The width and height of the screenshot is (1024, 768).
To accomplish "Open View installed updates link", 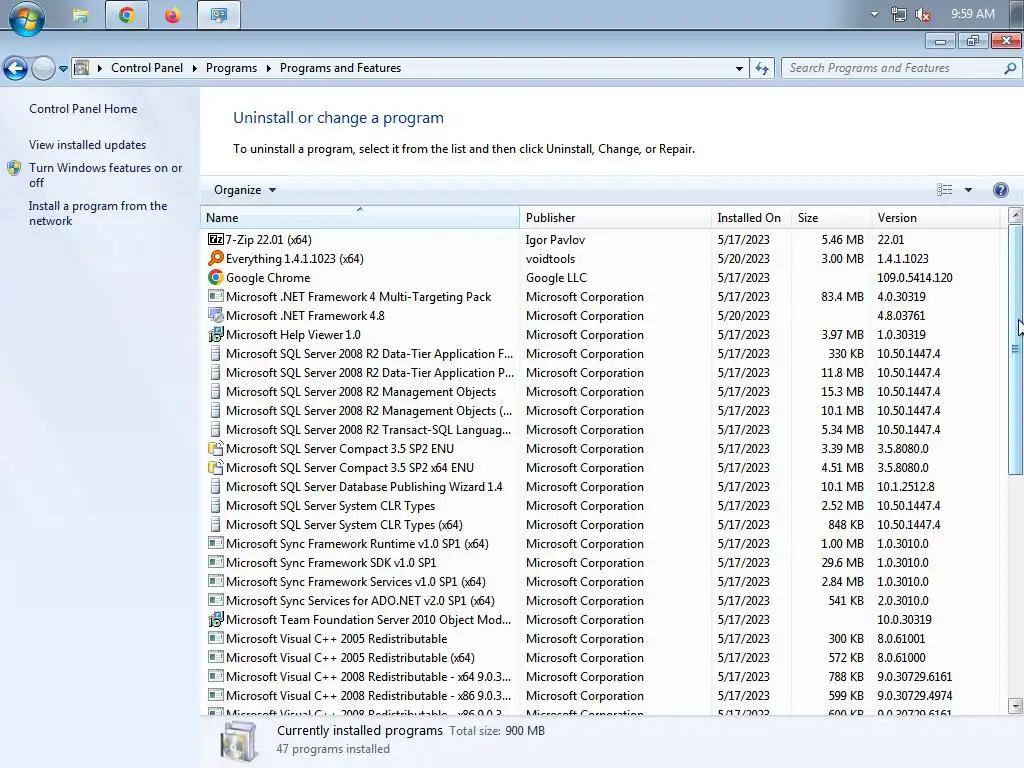I will [x=88, y=145].
